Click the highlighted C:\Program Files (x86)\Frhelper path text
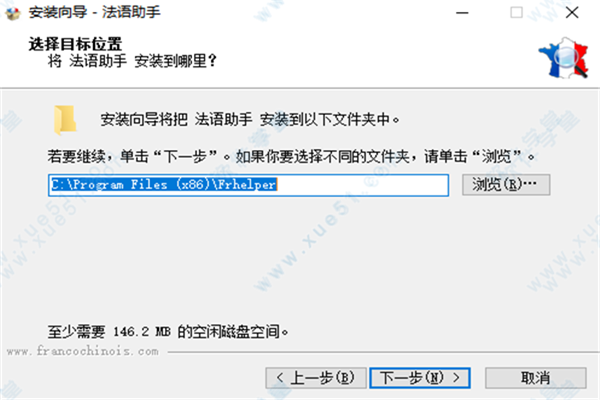Screen dimensions: 600x400 [x=164, y=185]
